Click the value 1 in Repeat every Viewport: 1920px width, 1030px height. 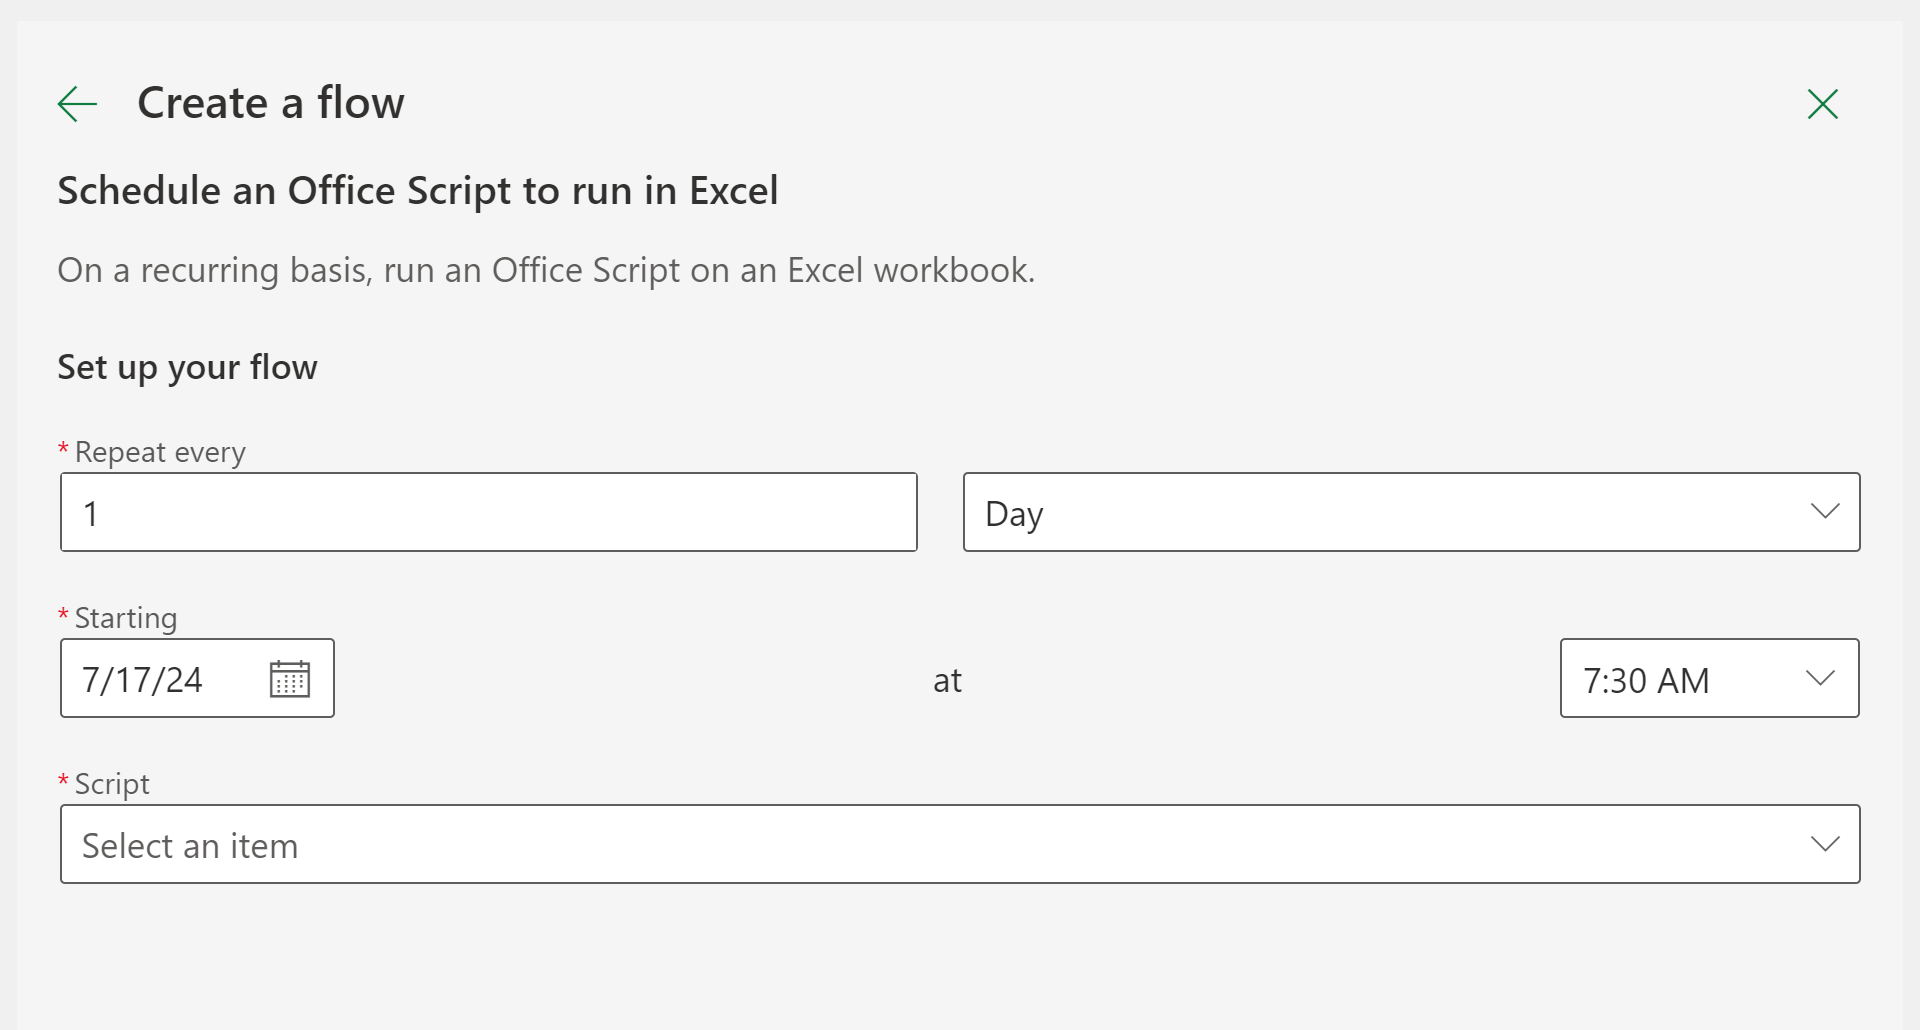click(91, 514)
